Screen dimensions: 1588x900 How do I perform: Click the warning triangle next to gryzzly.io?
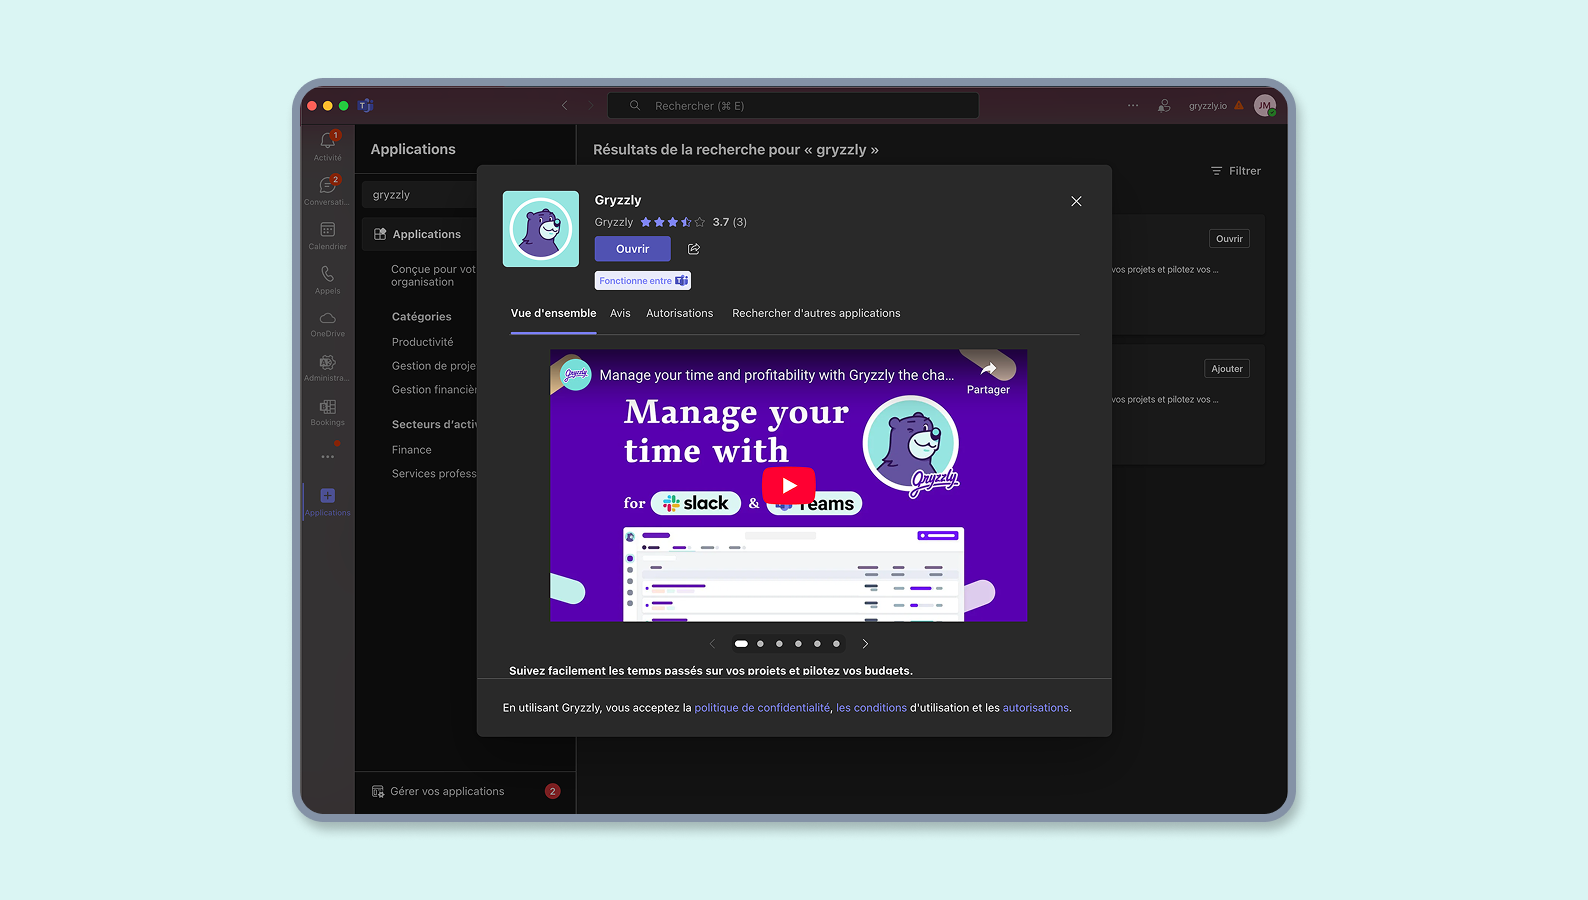(1239, 105)
